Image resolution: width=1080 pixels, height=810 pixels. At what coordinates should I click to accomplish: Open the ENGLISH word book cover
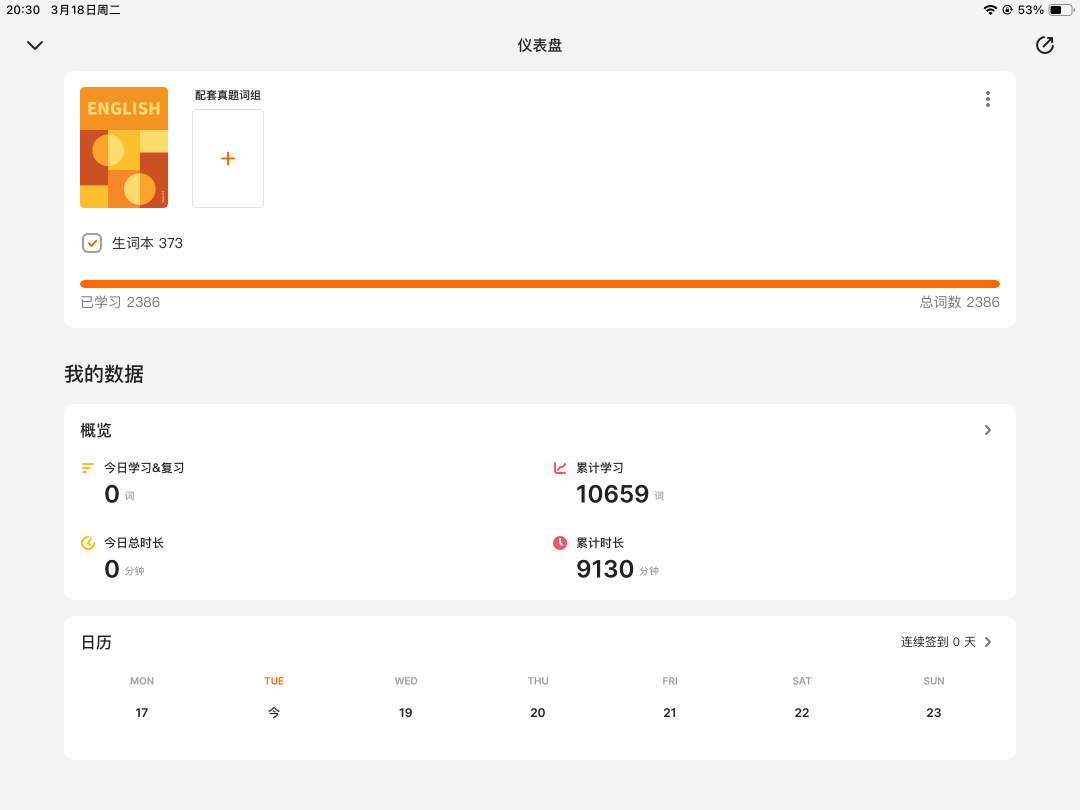(x=124, y=147)
